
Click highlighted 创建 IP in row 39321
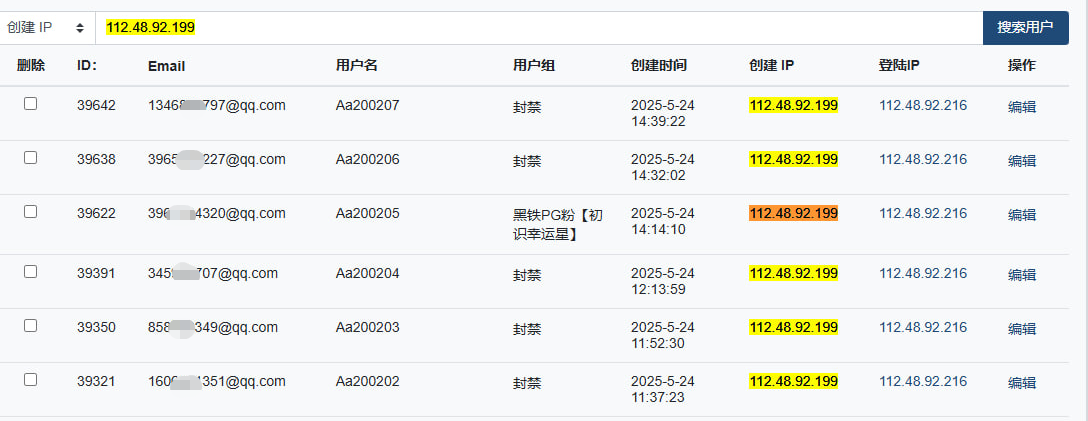(794, 381)
